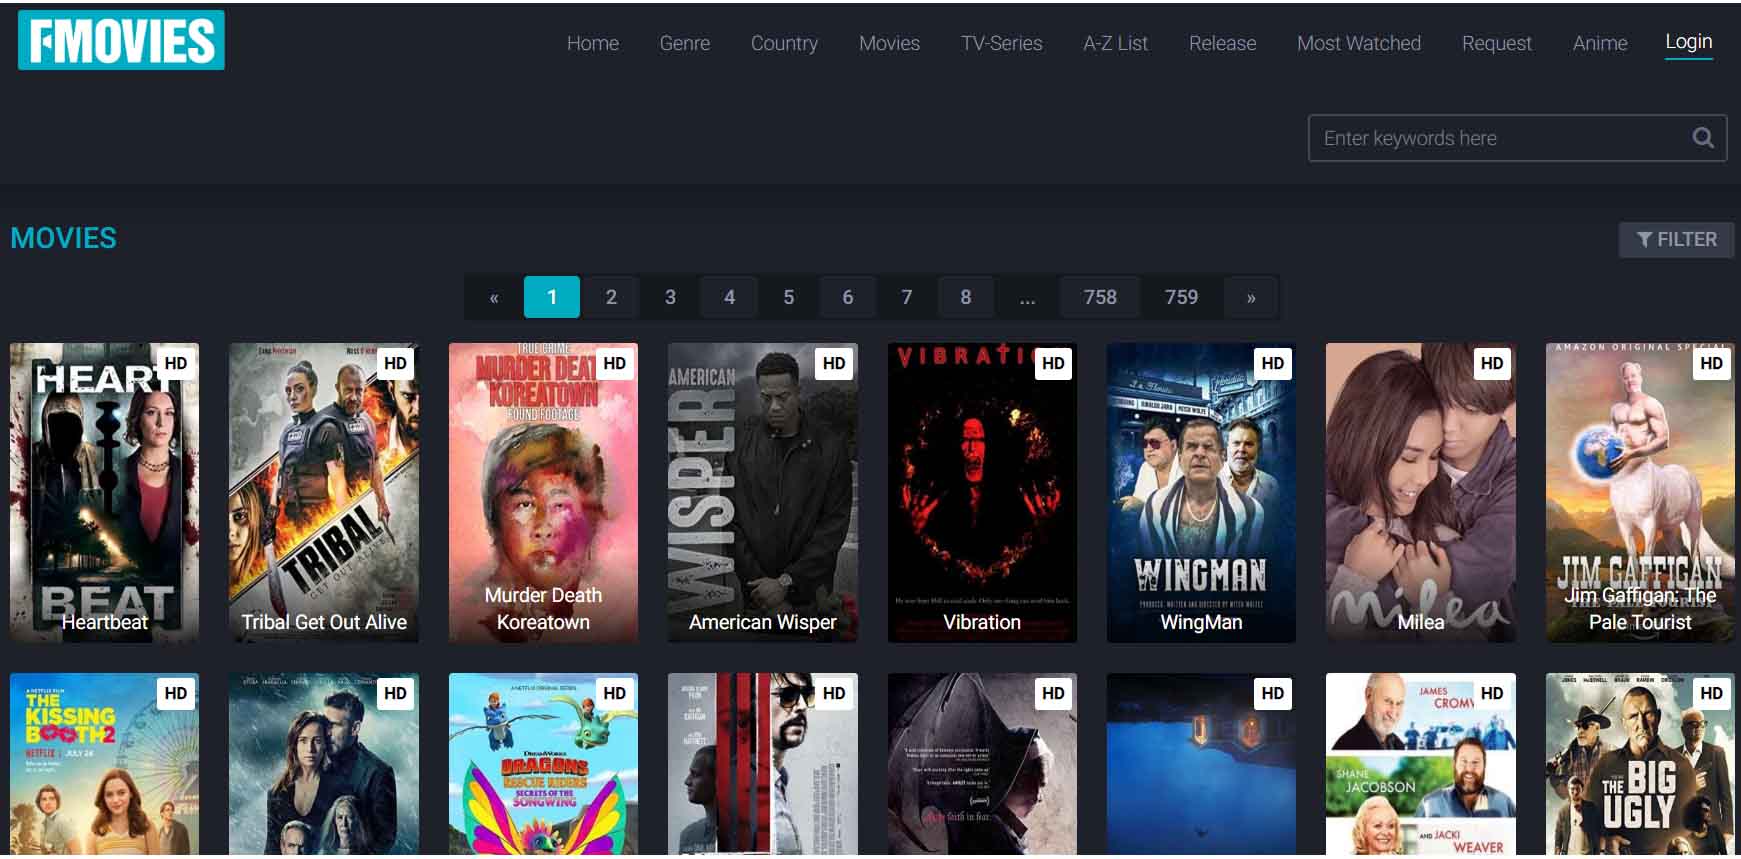Image resolution: width=1741 pixels, height=859 pixels.
Task: Click HD badge on Tribal poster
Action: pos(395,363)
